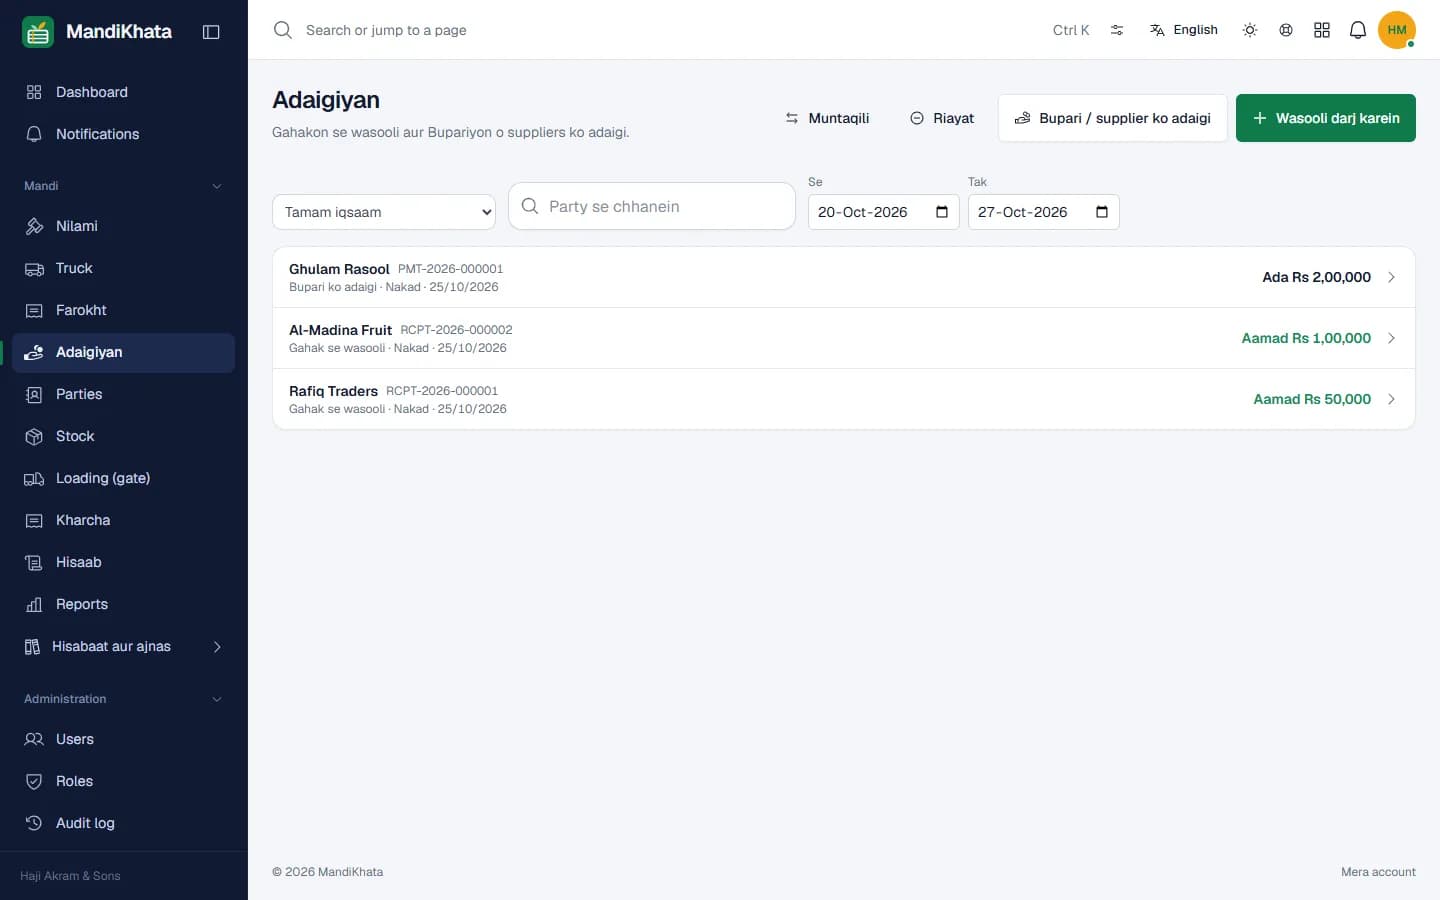This screenshot has width=1440, height=900.
Task: Open Notifications in the sidebar
Action: (124, 134)
